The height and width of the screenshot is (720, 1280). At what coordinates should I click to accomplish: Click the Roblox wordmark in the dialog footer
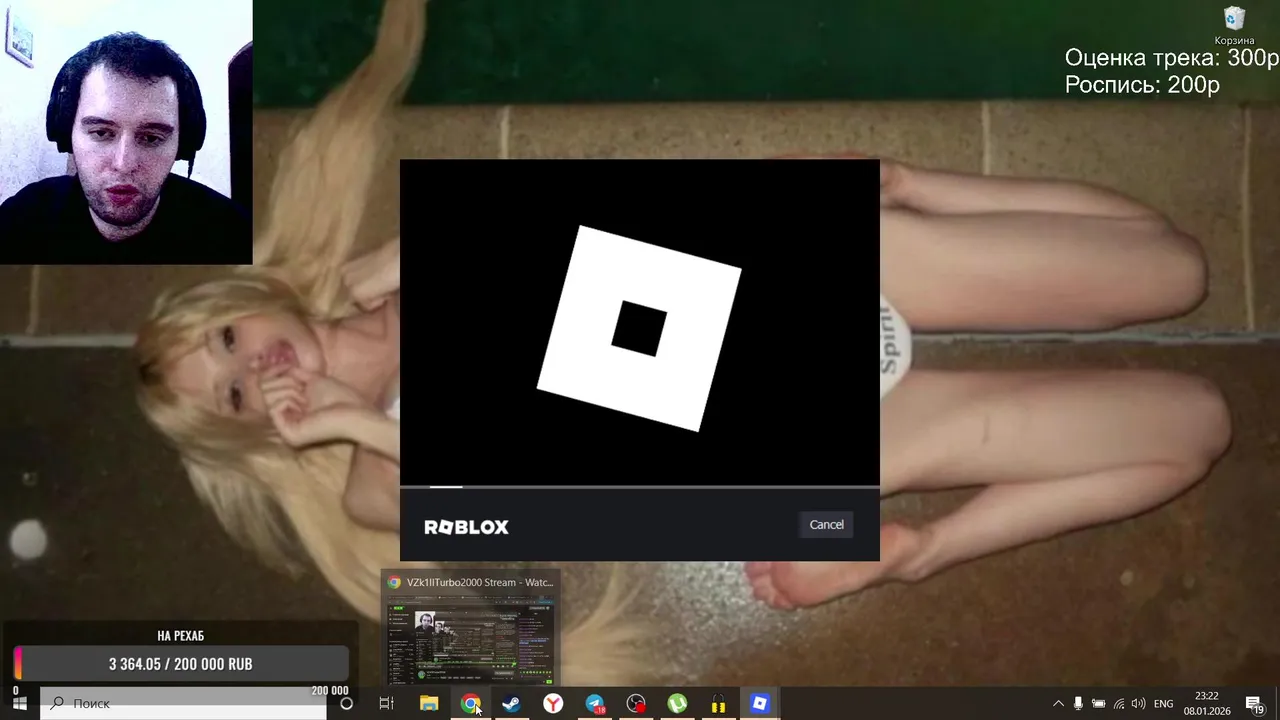(x=466, y=527)
